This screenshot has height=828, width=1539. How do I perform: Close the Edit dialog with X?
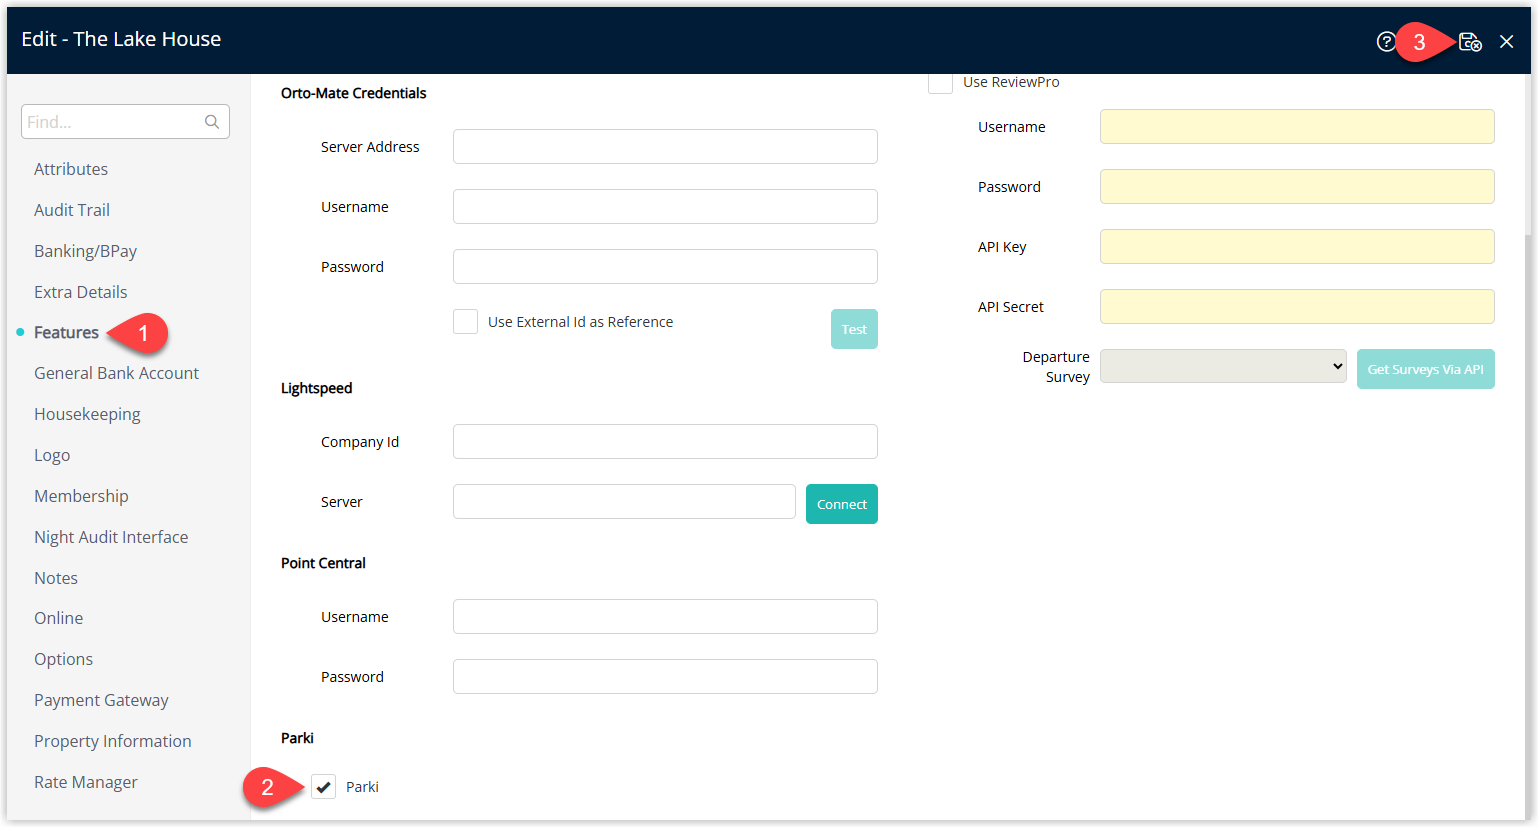click(1507, 41)
